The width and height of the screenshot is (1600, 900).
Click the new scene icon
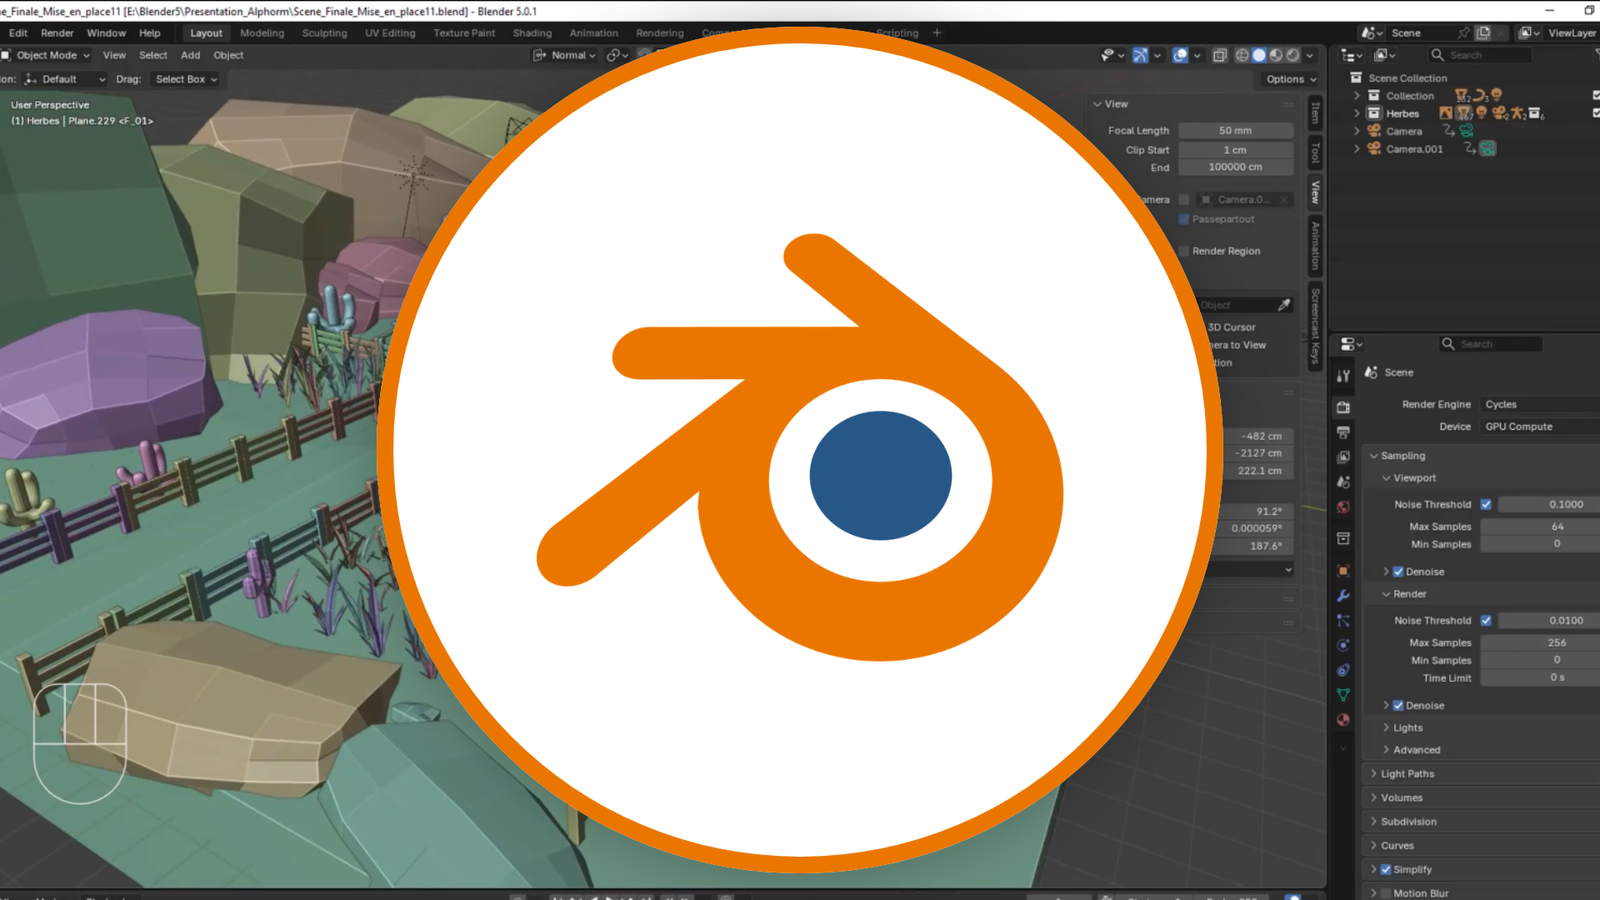1484,33
